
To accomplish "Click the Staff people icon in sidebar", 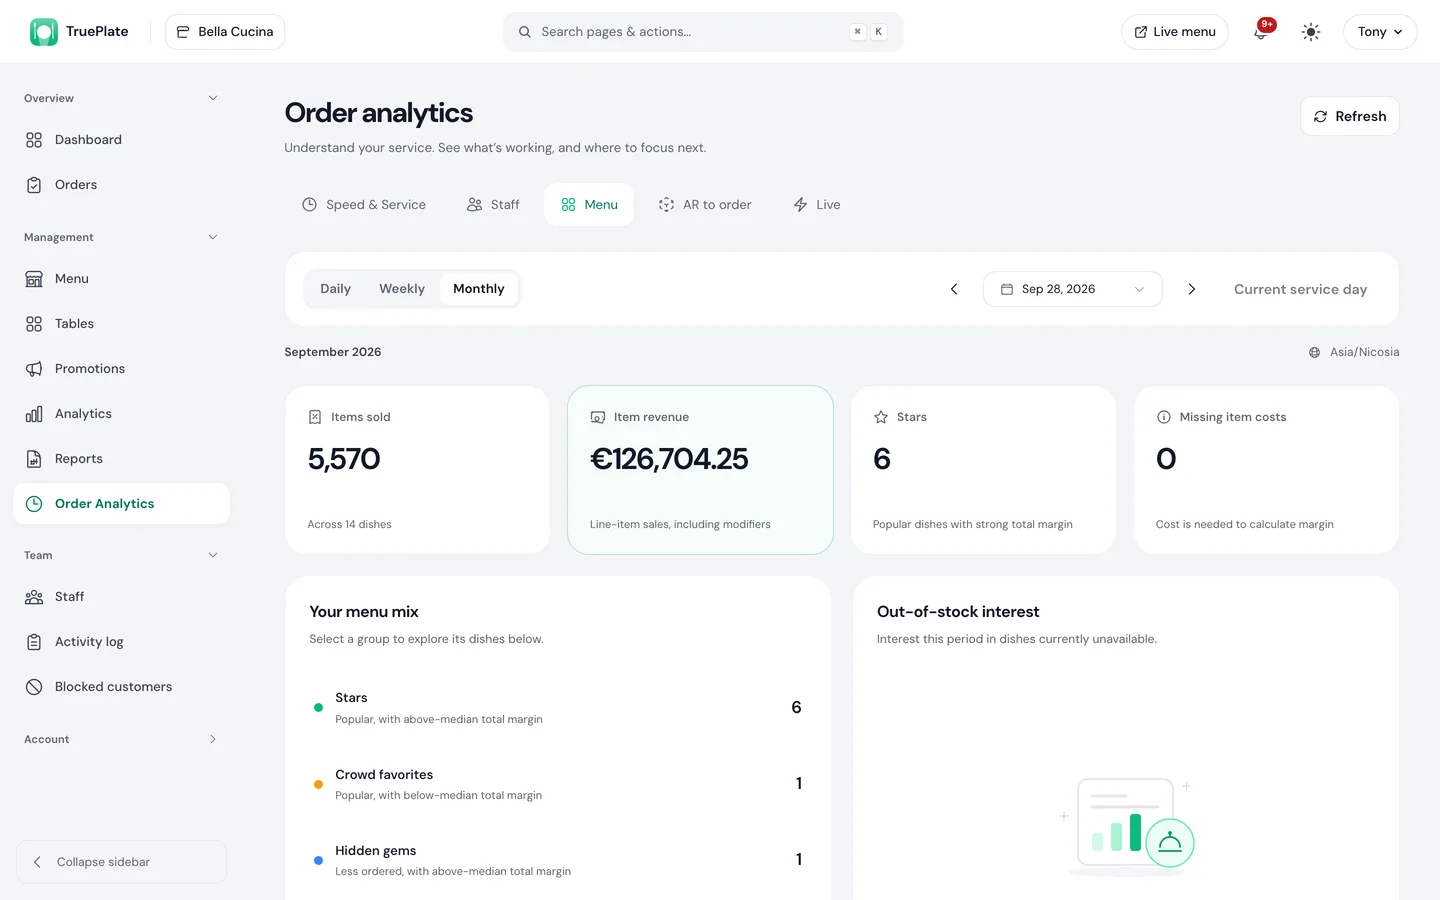I will coord(34,597).
